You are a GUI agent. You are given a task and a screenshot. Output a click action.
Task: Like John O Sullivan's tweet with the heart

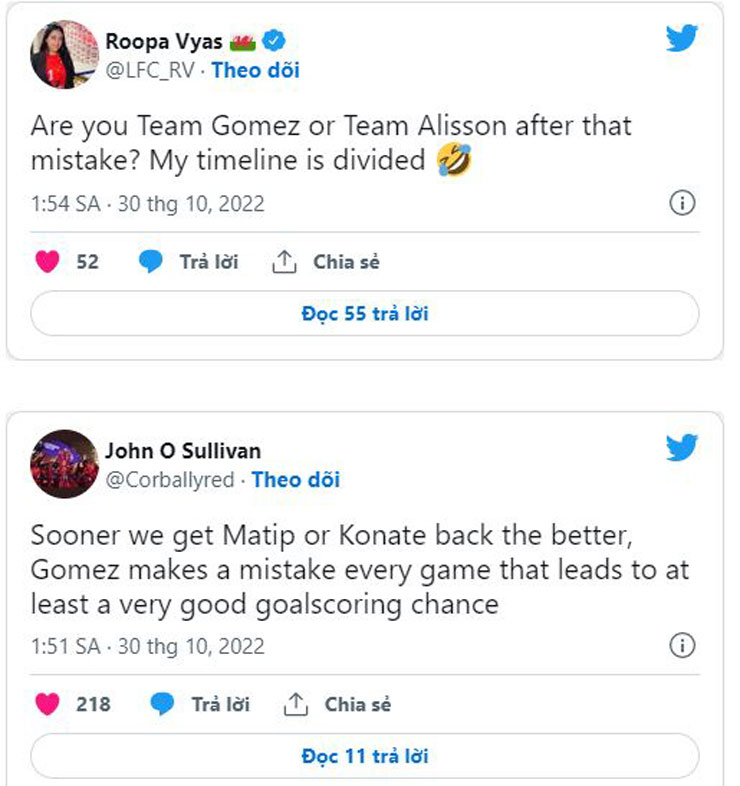click(x=47, y=704)
